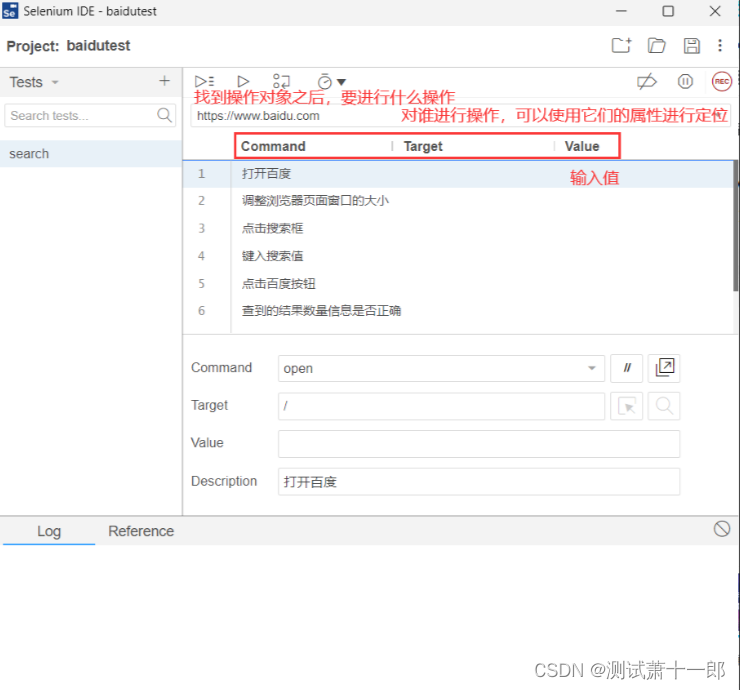740x690 pixels.
Task: Open the three-dot more options menu
Action: pos(720,45)
